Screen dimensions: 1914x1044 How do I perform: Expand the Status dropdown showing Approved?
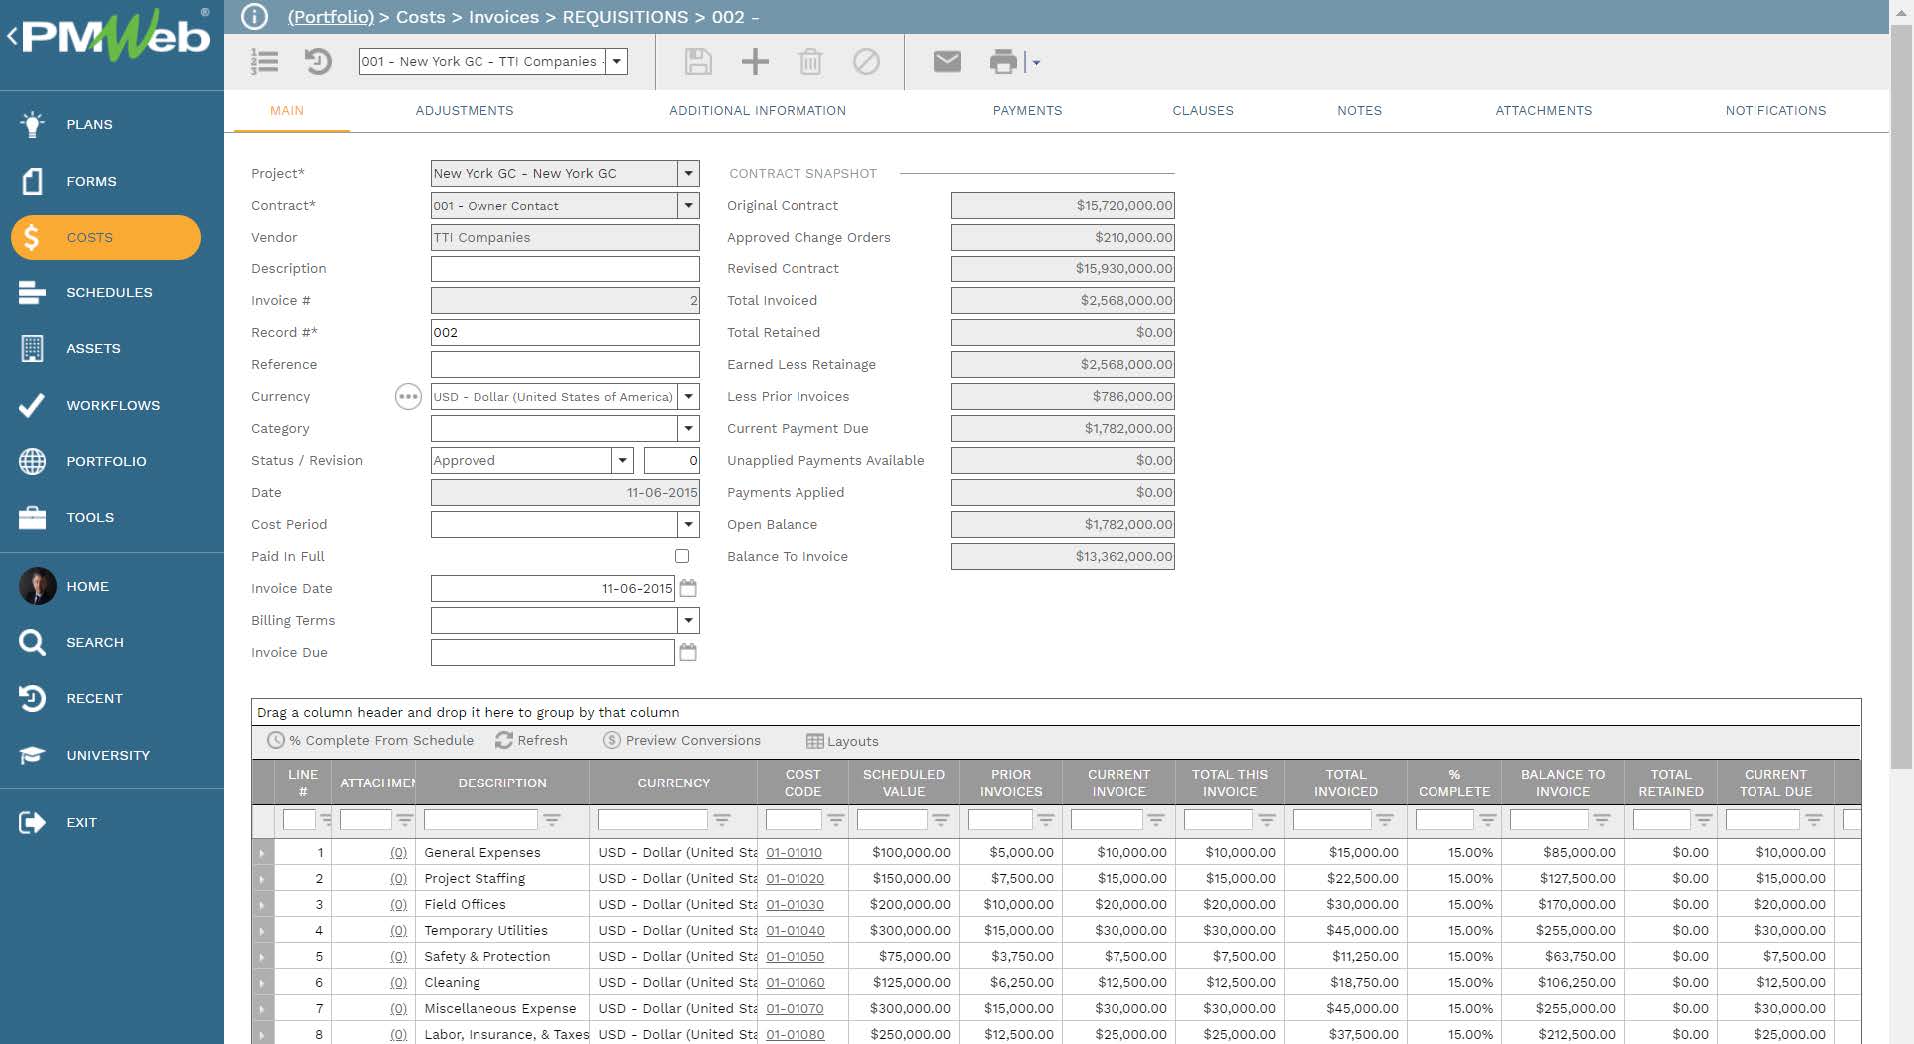622,460
